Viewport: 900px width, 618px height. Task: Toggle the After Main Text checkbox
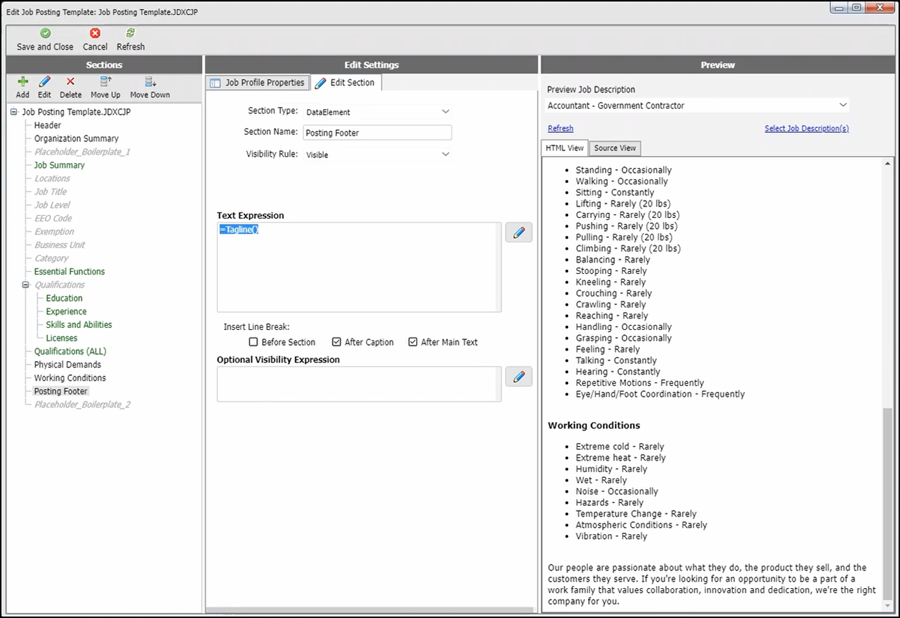click(x=413, y=342)
